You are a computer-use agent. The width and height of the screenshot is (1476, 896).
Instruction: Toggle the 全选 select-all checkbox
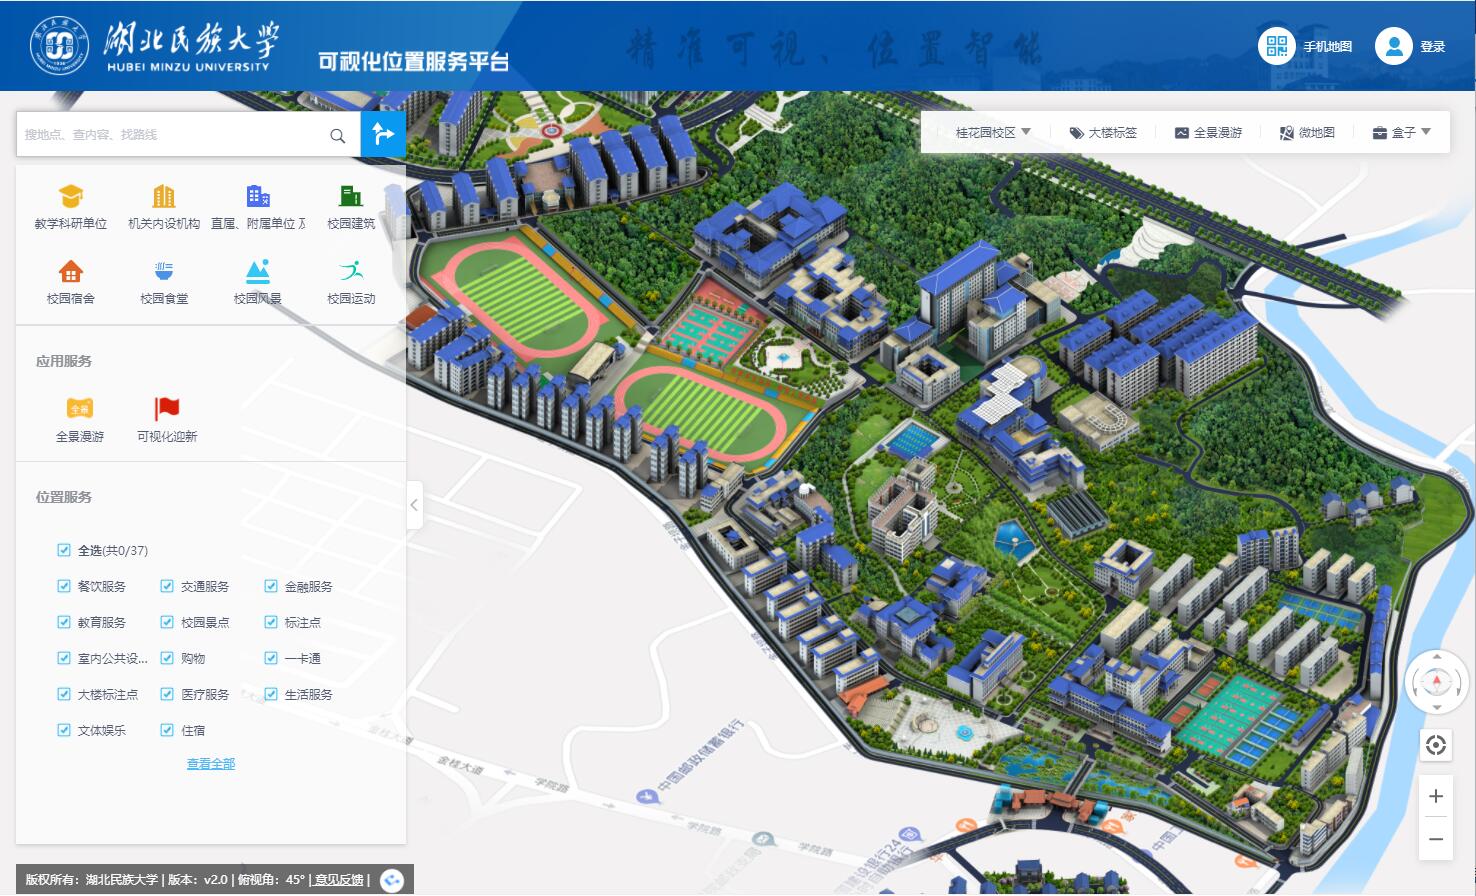(64, 550)
